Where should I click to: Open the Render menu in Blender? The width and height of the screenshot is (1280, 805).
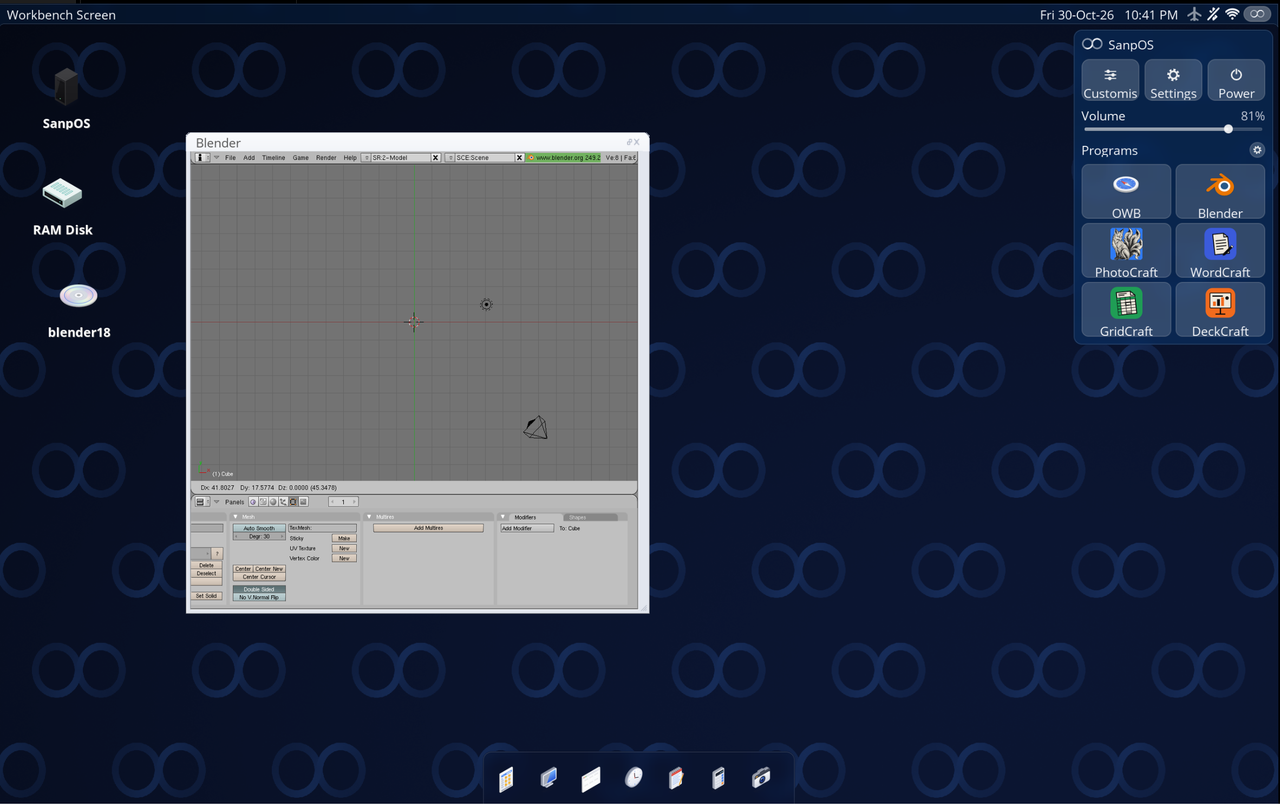[x=326, y=158]
